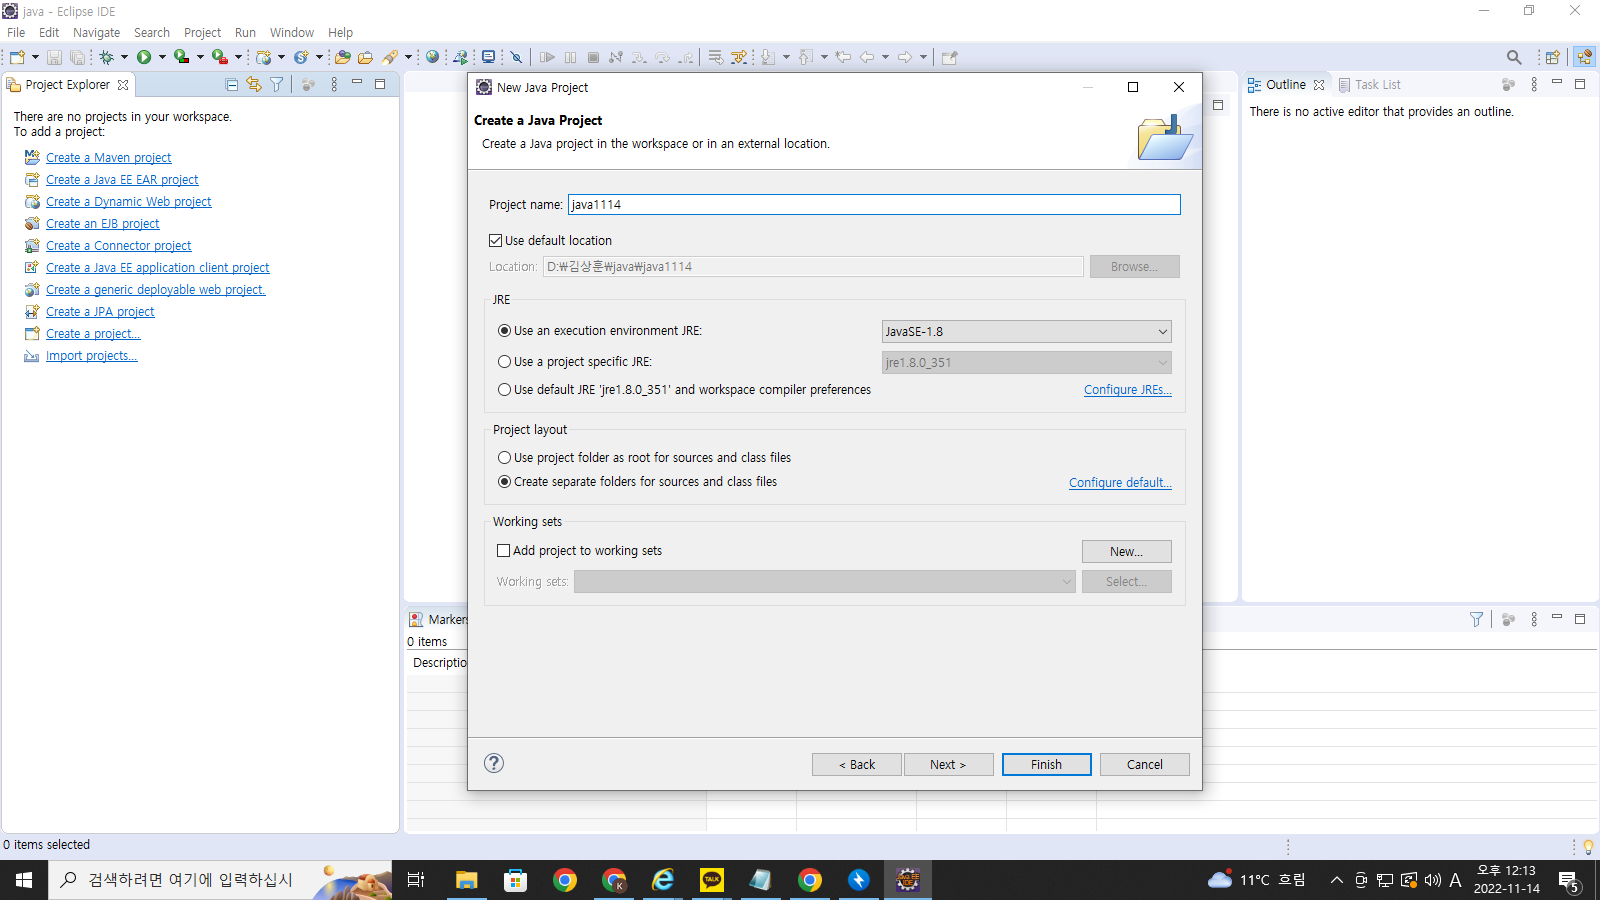
Task: Click the Debug bug icon
Action: [106, 57]
